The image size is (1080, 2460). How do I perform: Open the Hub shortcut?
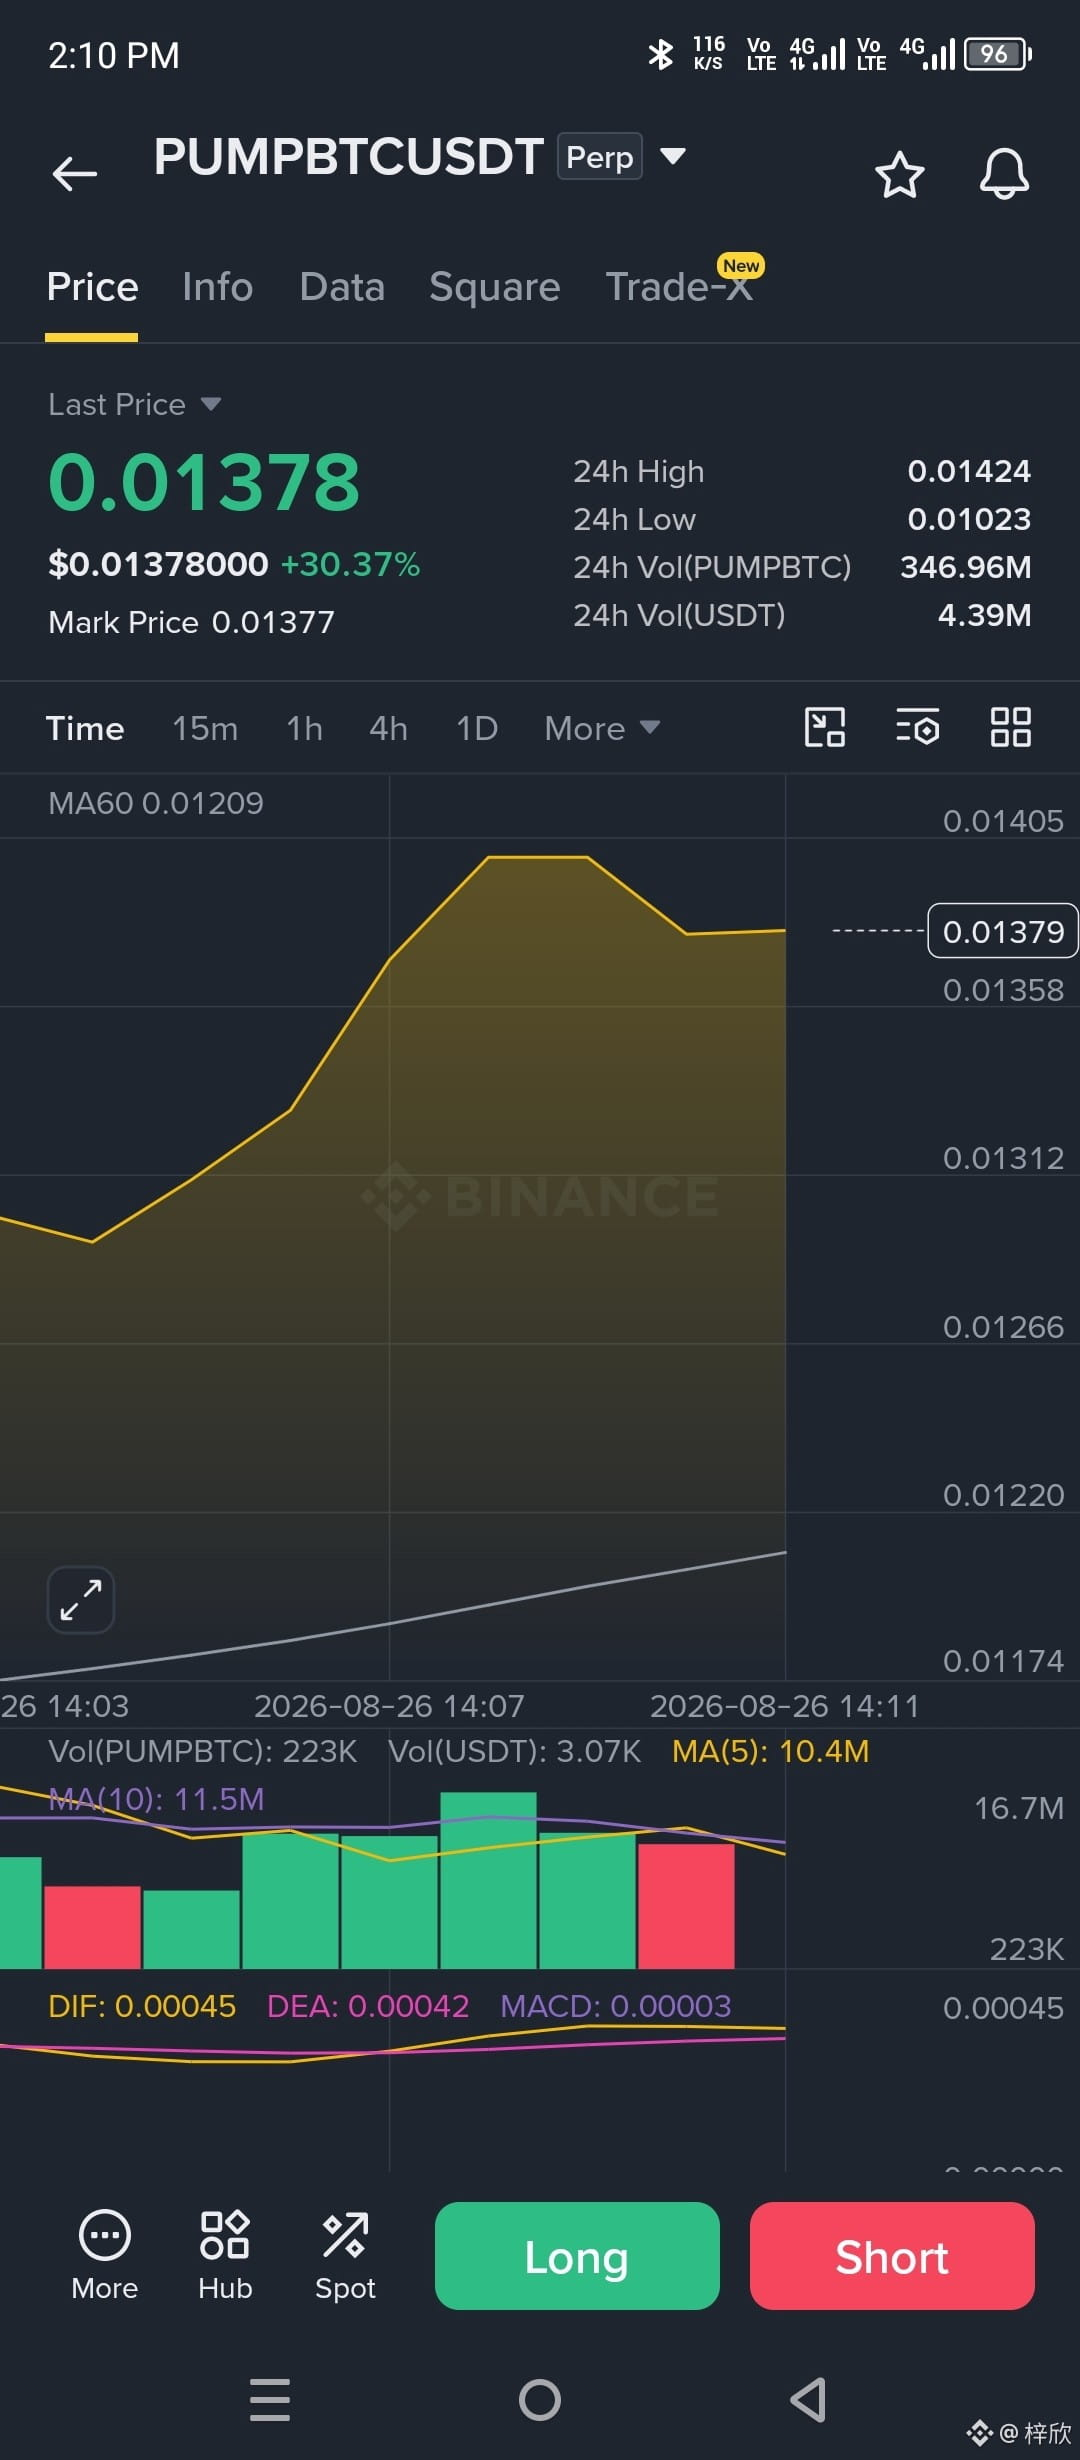click(225, 2256)
